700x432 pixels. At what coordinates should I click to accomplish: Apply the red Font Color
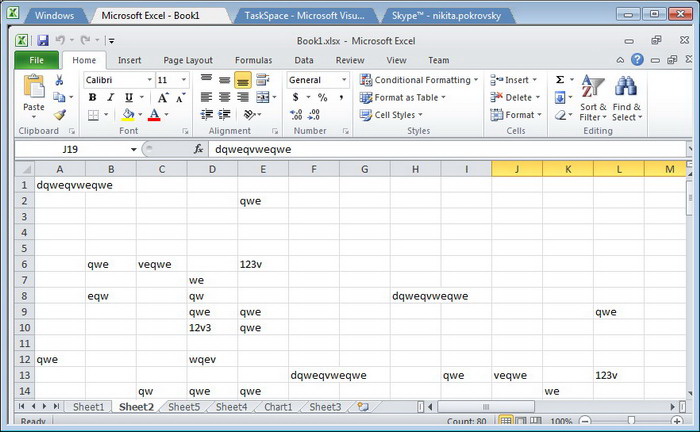pyautogui.click(x=154, y=115)
